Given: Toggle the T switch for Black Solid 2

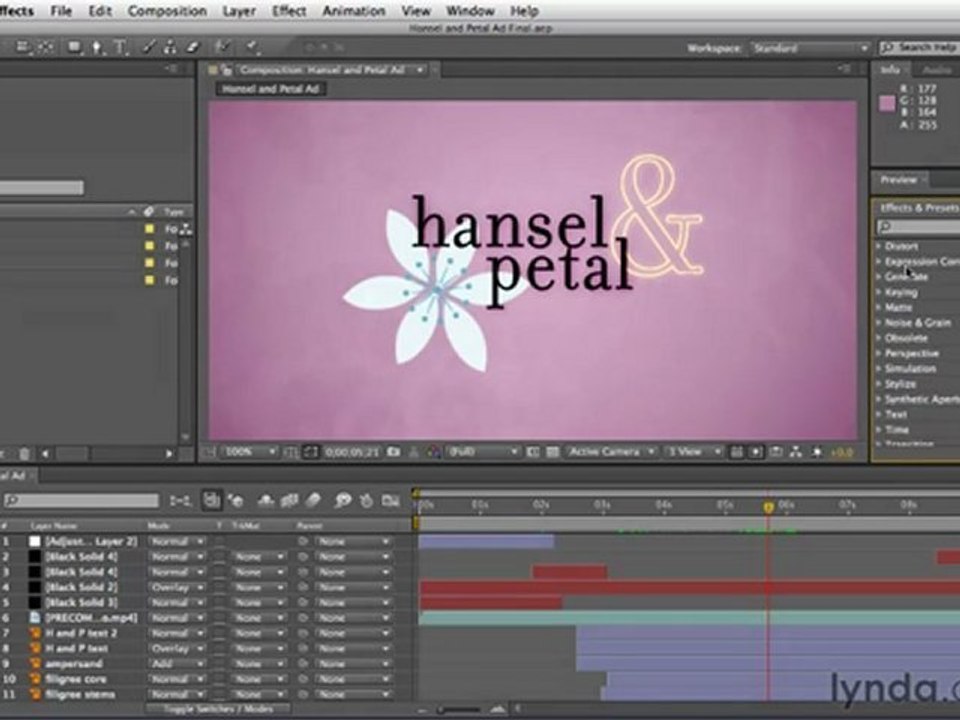Looking at the screenshot, I should tap(219, 587).
